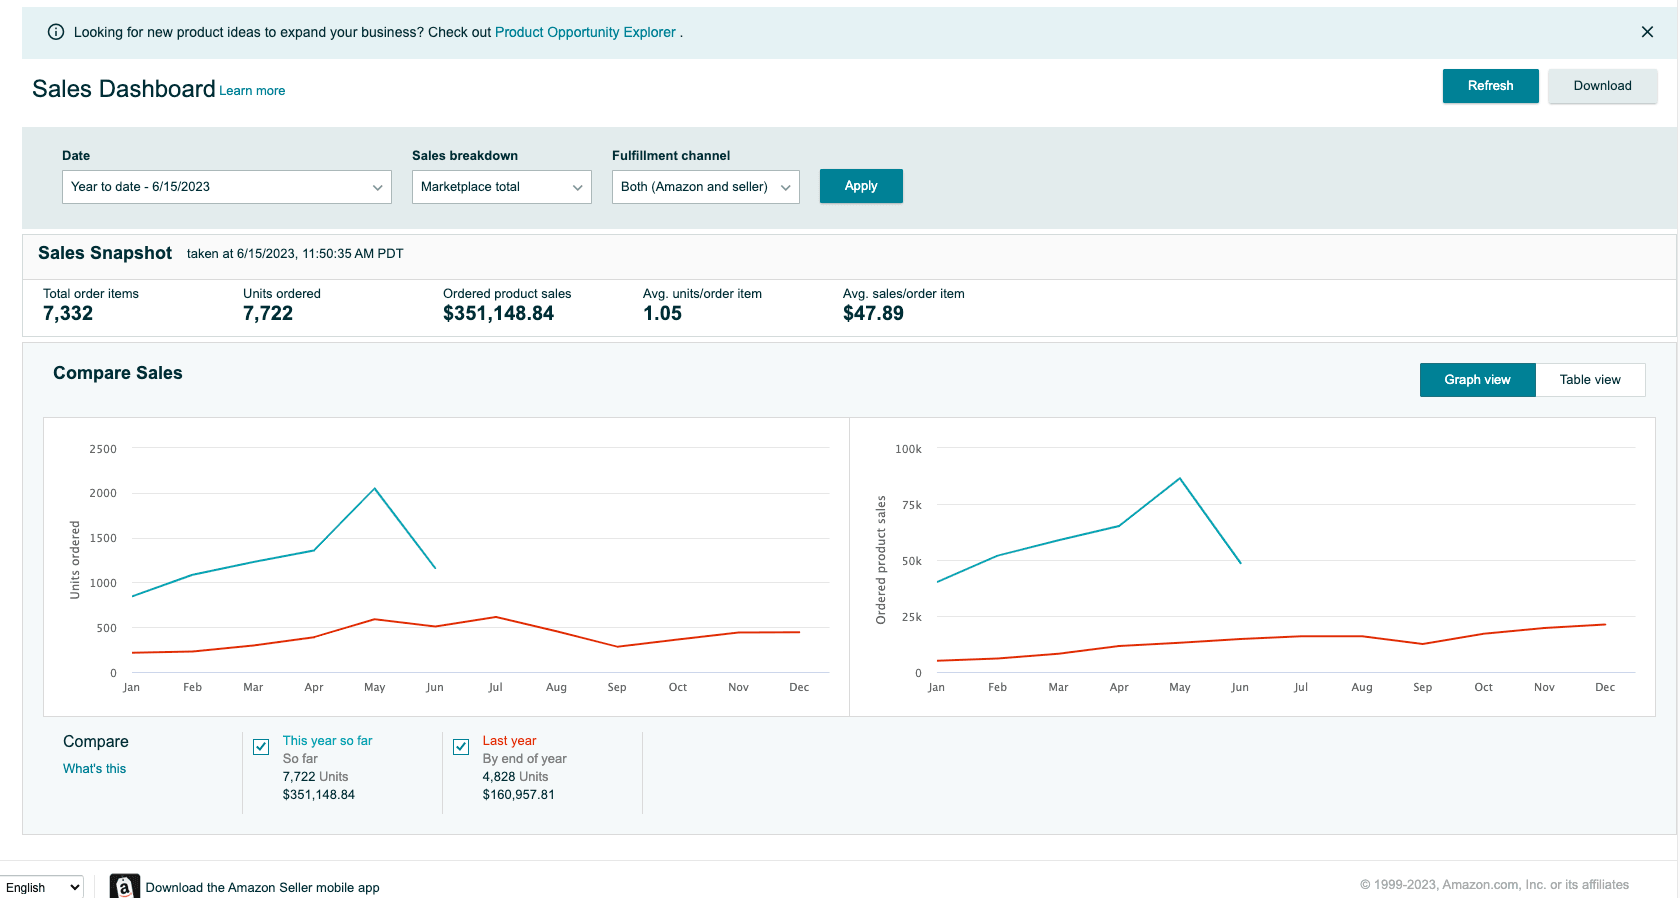The height and width of the screenshot is (898, 1680).
Task: Dismiss the Product Opportunity banner
Action: coord(1647,32)
